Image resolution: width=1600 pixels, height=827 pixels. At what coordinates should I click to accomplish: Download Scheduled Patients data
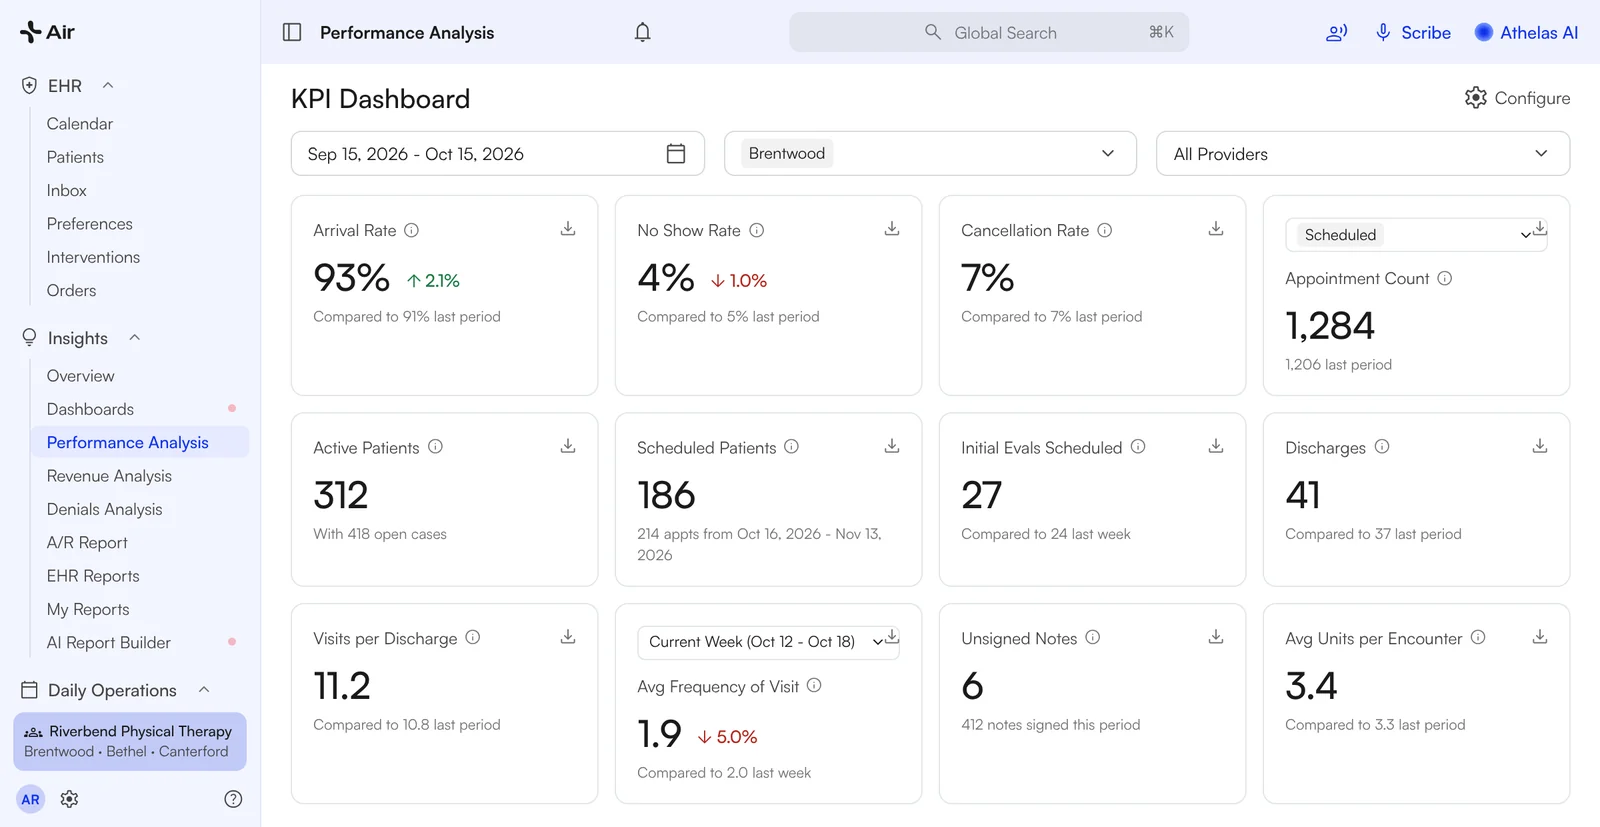(892, 446)
